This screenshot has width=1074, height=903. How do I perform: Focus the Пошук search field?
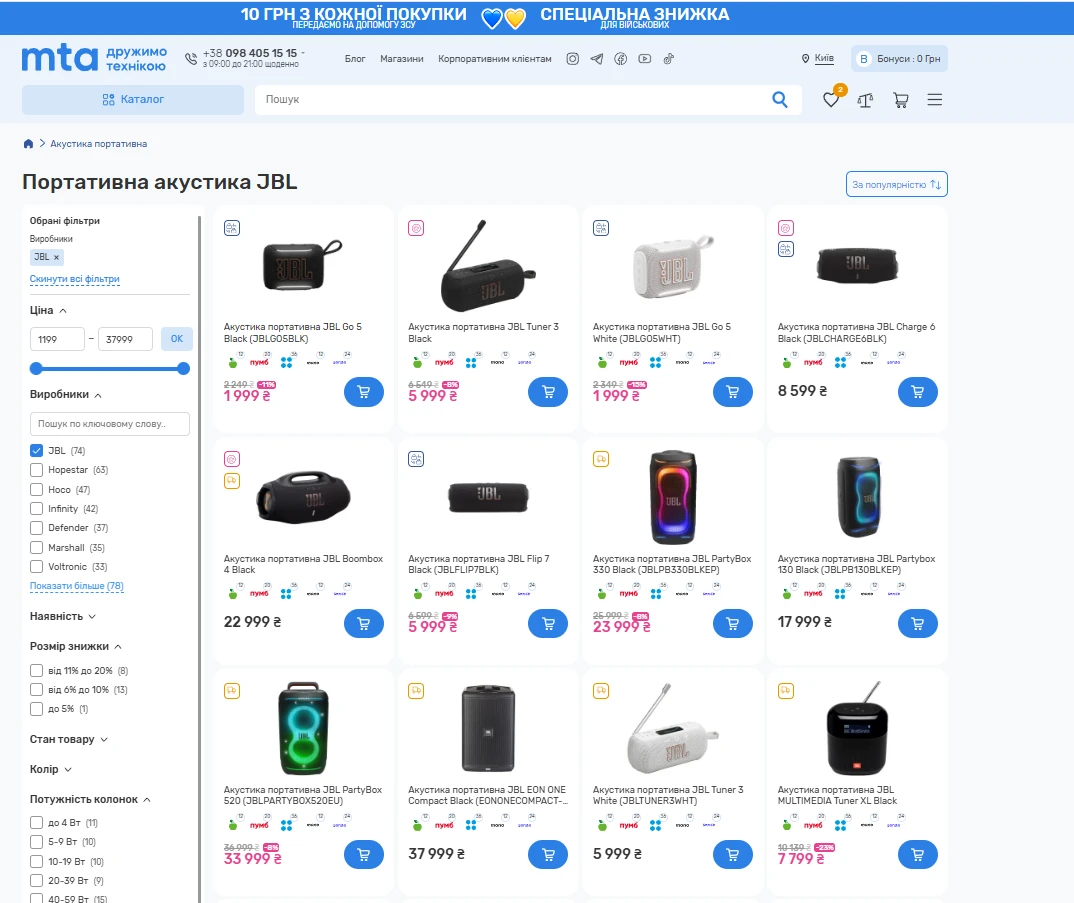(514, 99)
